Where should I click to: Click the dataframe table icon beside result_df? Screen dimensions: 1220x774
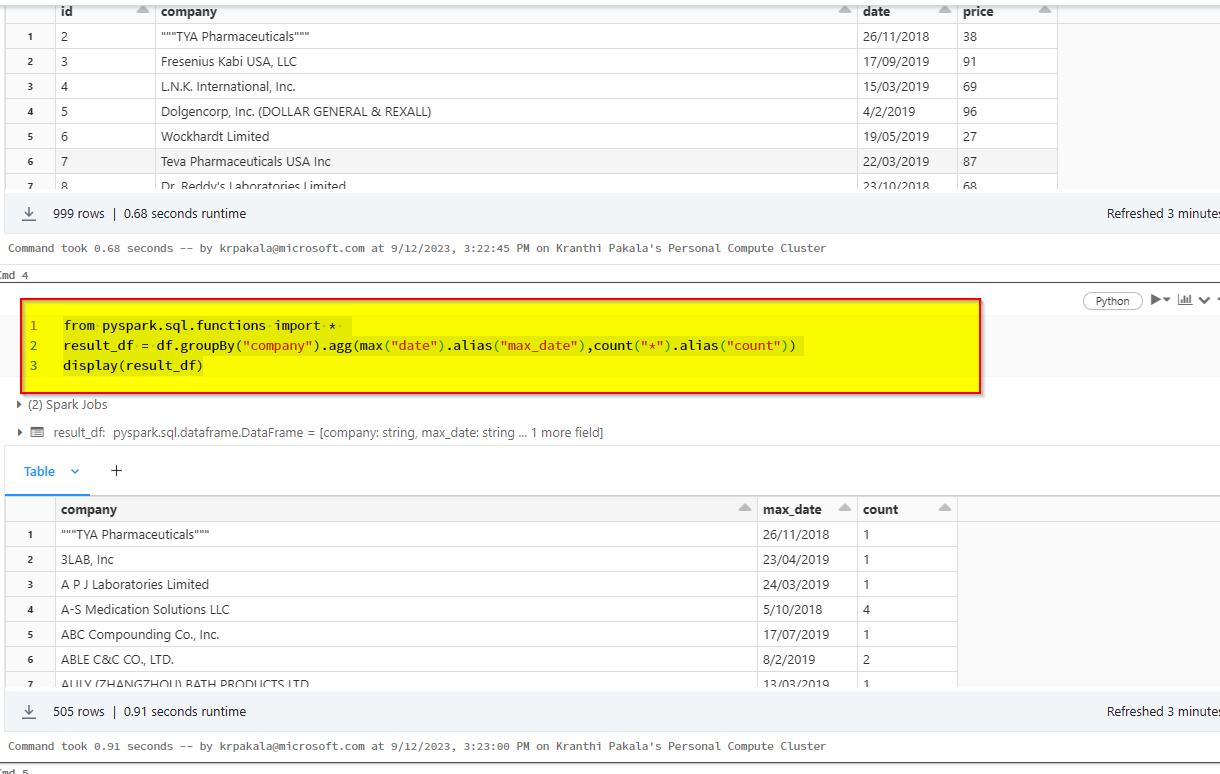click(x=37, y=433)
